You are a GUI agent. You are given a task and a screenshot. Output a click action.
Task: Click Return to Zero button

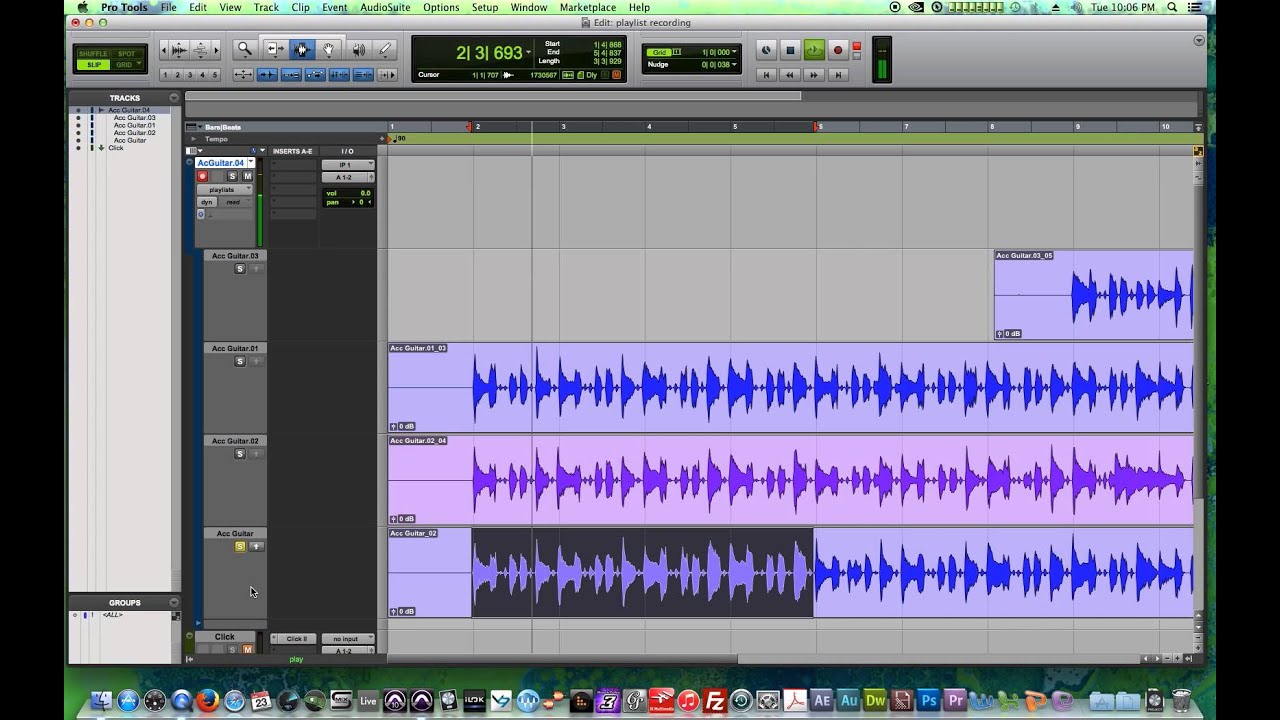coord(766,75)
